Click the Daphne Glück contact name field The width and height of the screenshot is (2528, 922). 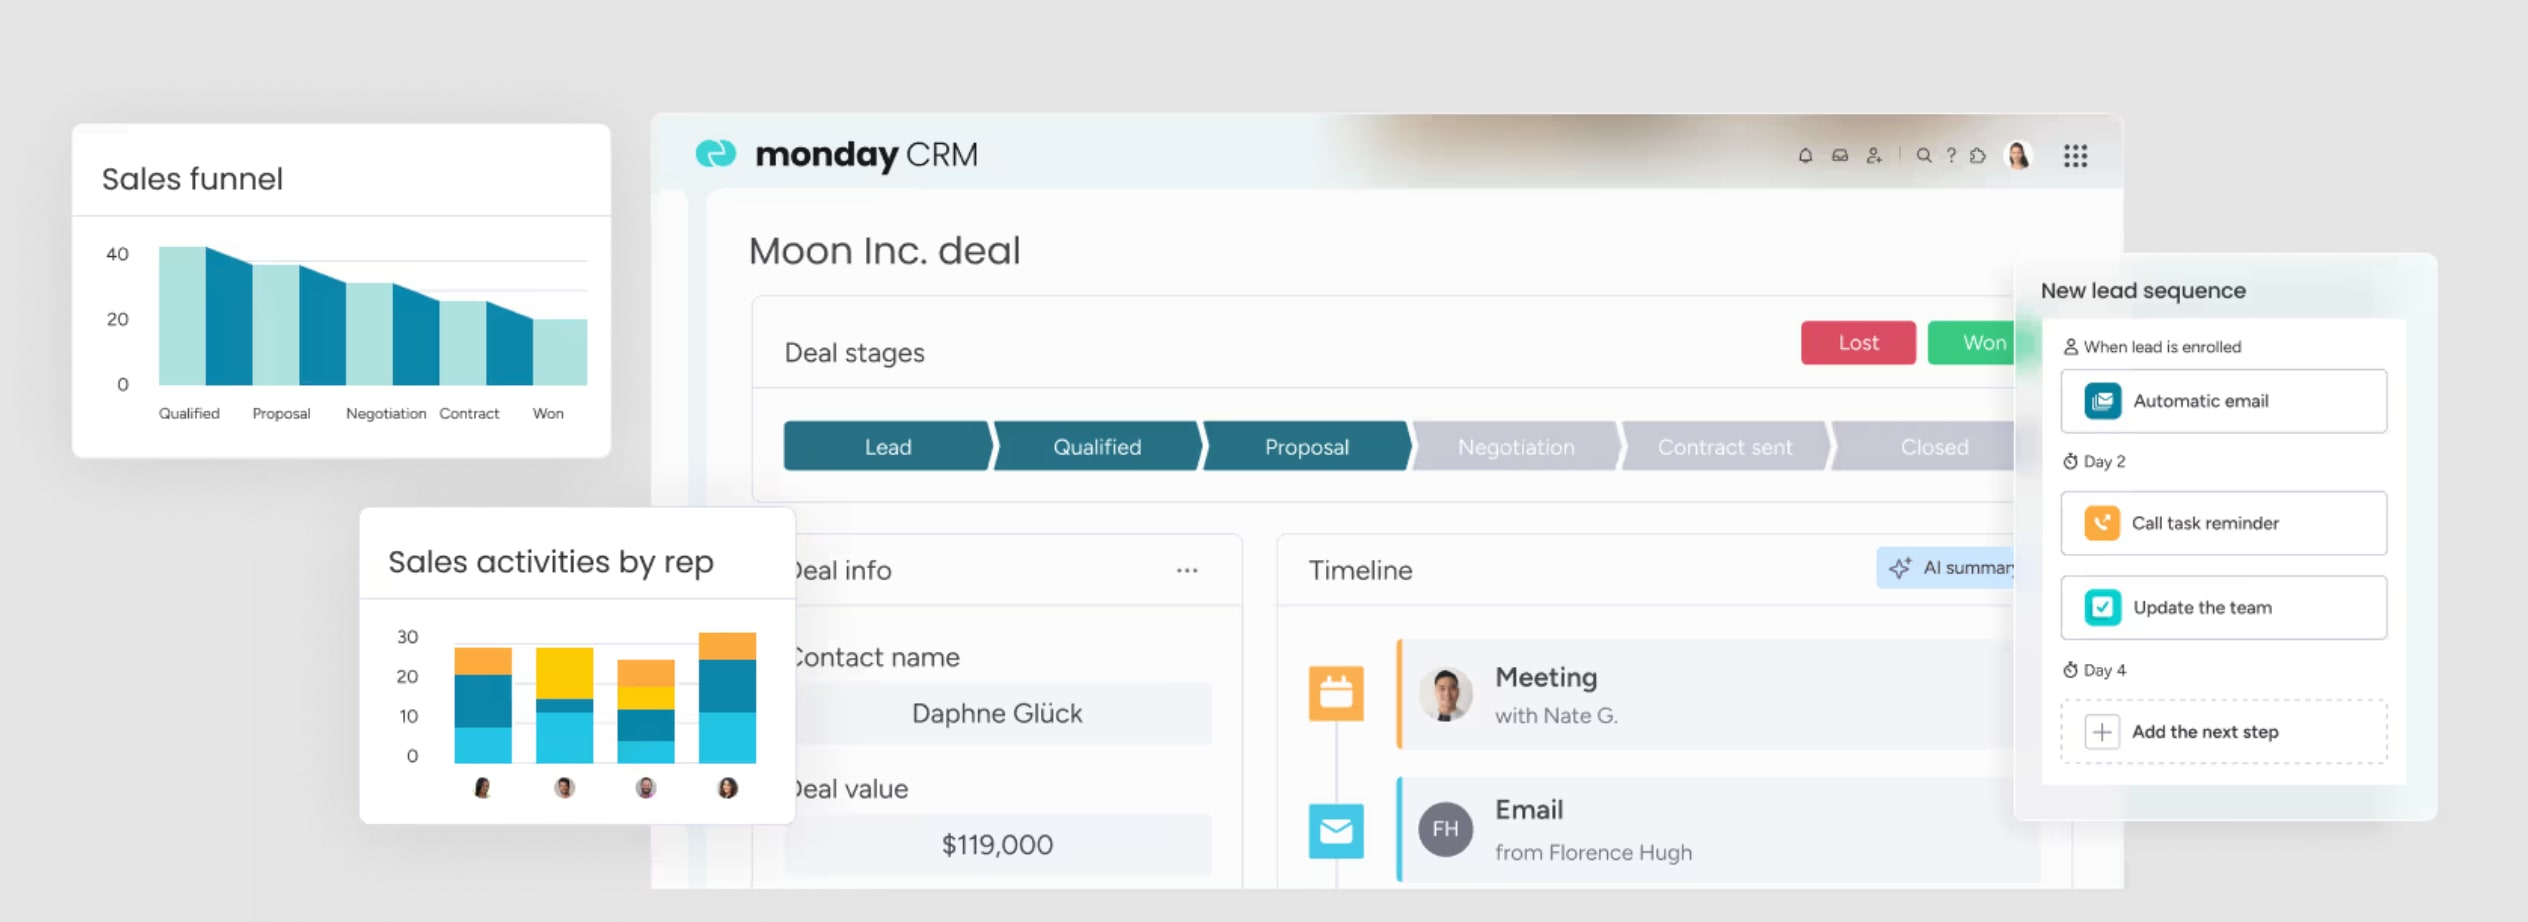[998, 714]
